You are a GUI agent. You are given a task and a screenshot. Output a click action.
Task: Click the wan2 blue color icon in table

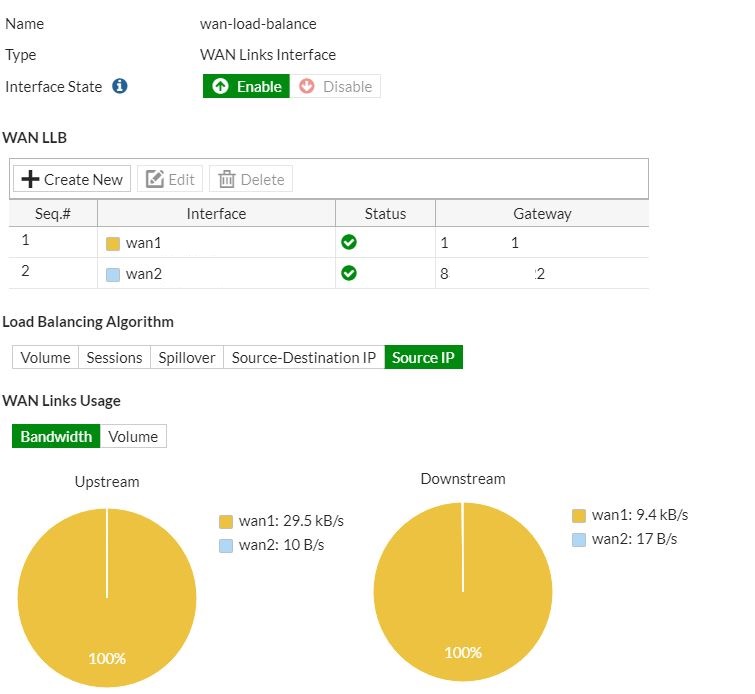(113, 275)
